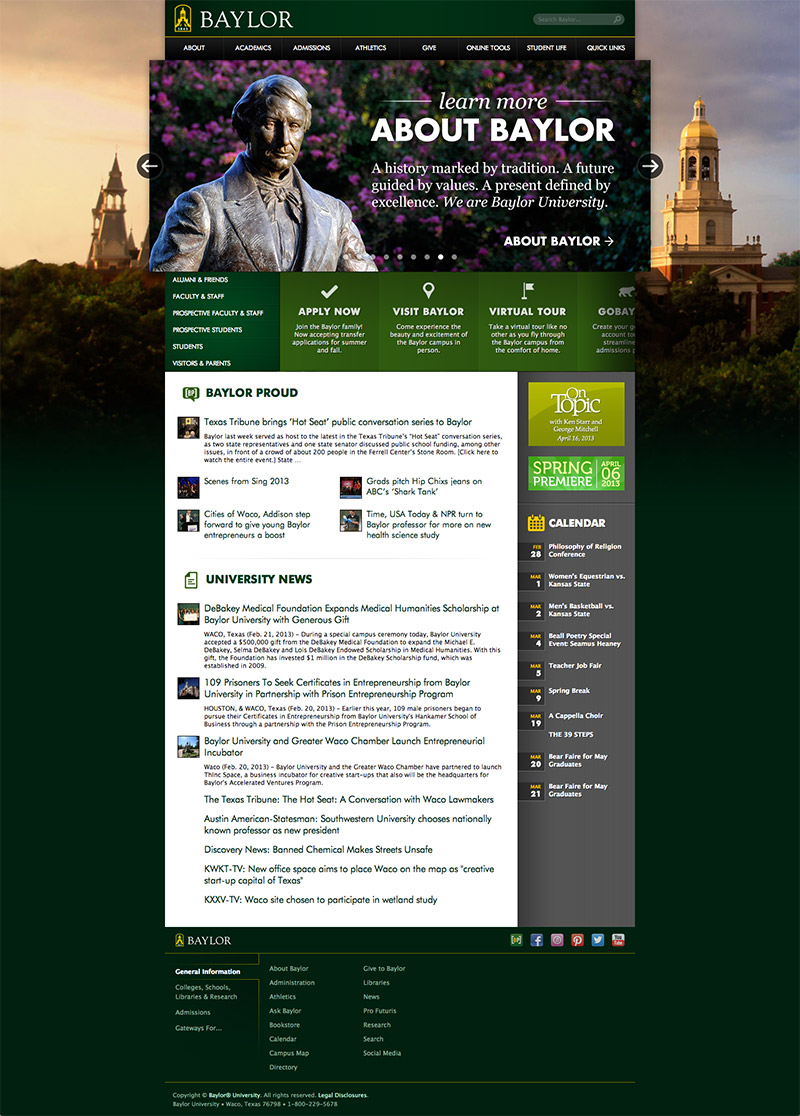This screenshot has height=1116, width=800.
Task: Click the Apply Now checkmark icon
Action: pyautogui.click(x=329, y=290)
